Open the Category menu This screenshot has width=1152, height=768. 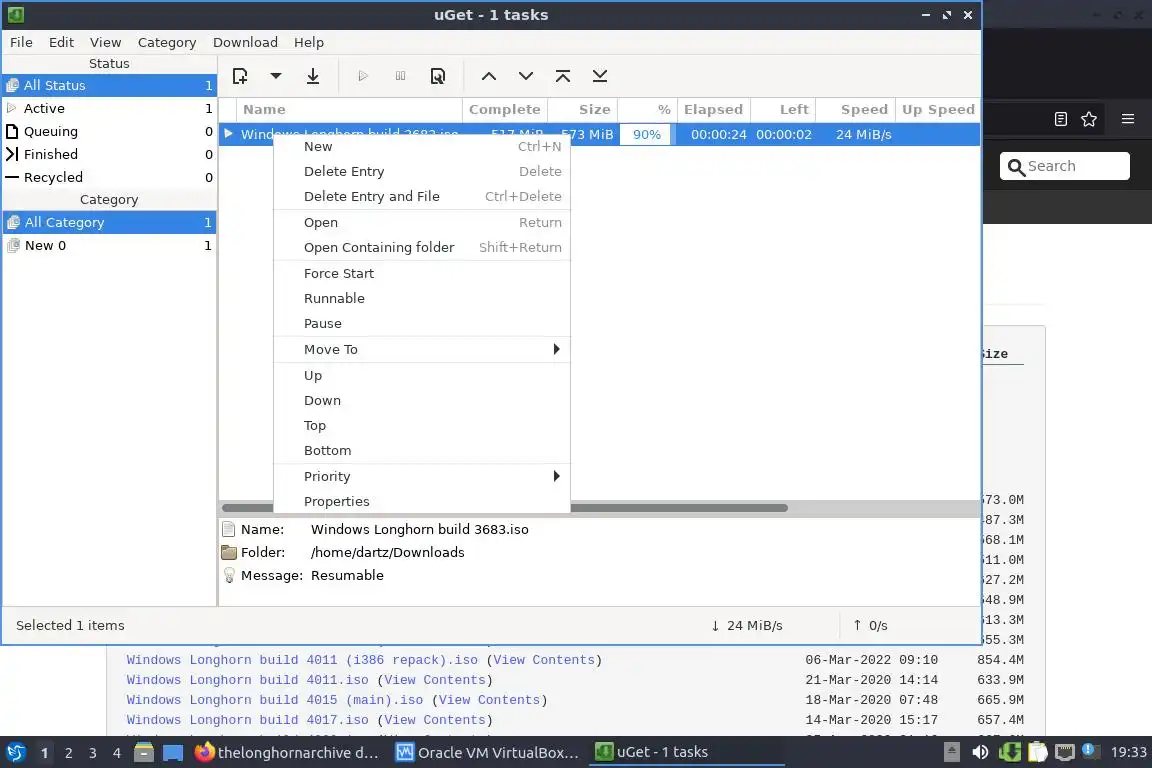167,43
